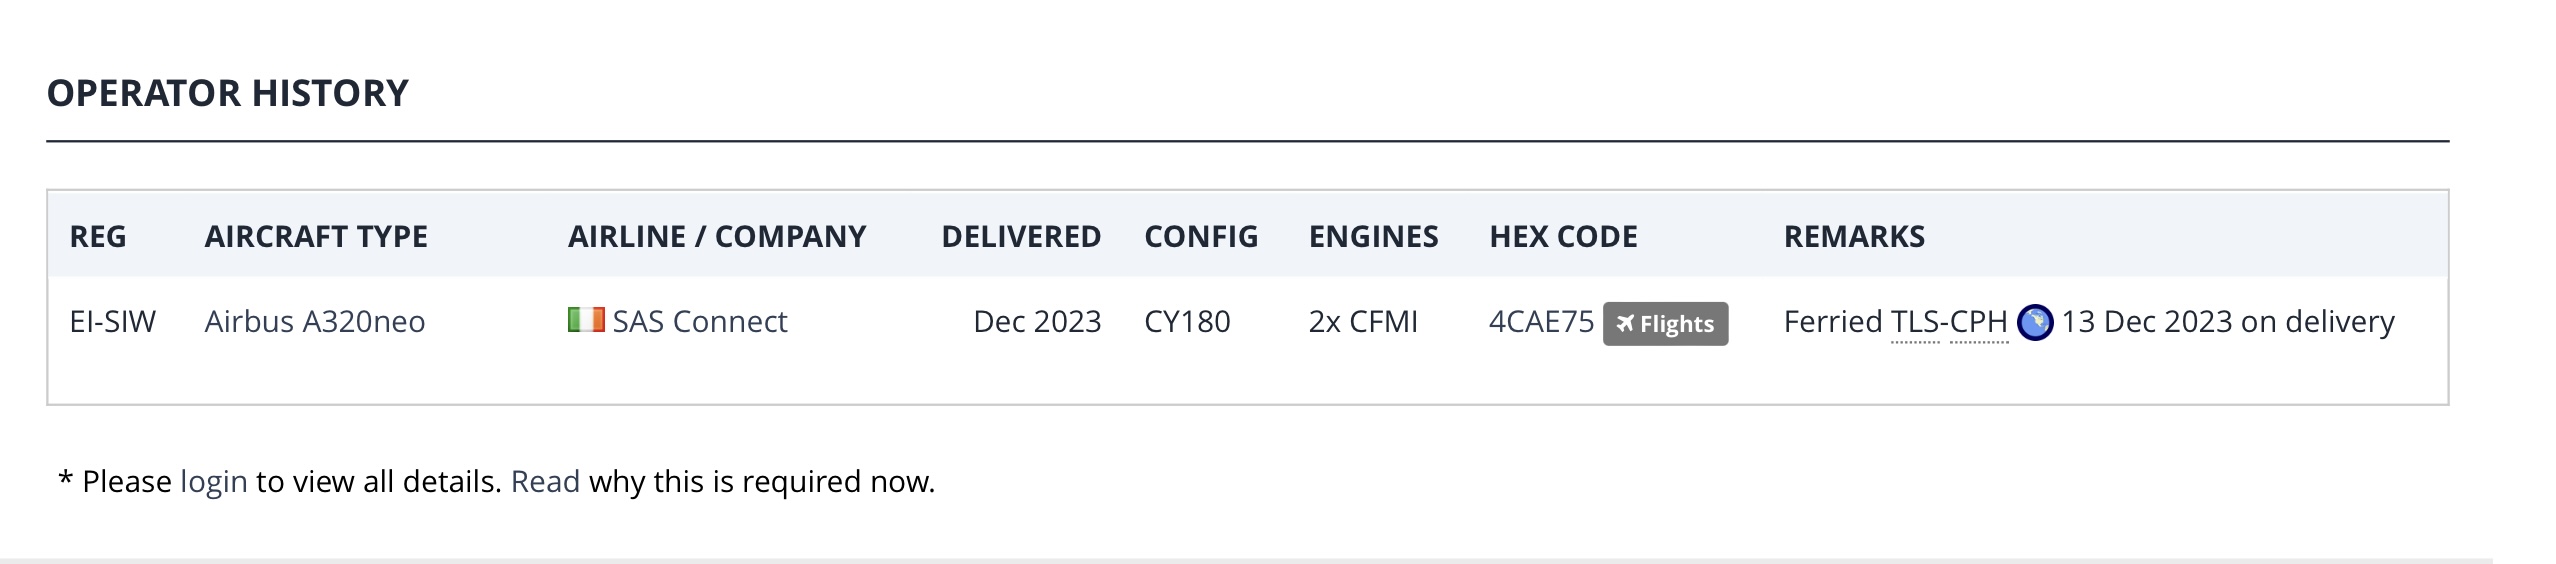This screenshot has width=2556, height=564.
Task: Open the Airbus A320neo aircraft type link
Action: coord(315,322)
